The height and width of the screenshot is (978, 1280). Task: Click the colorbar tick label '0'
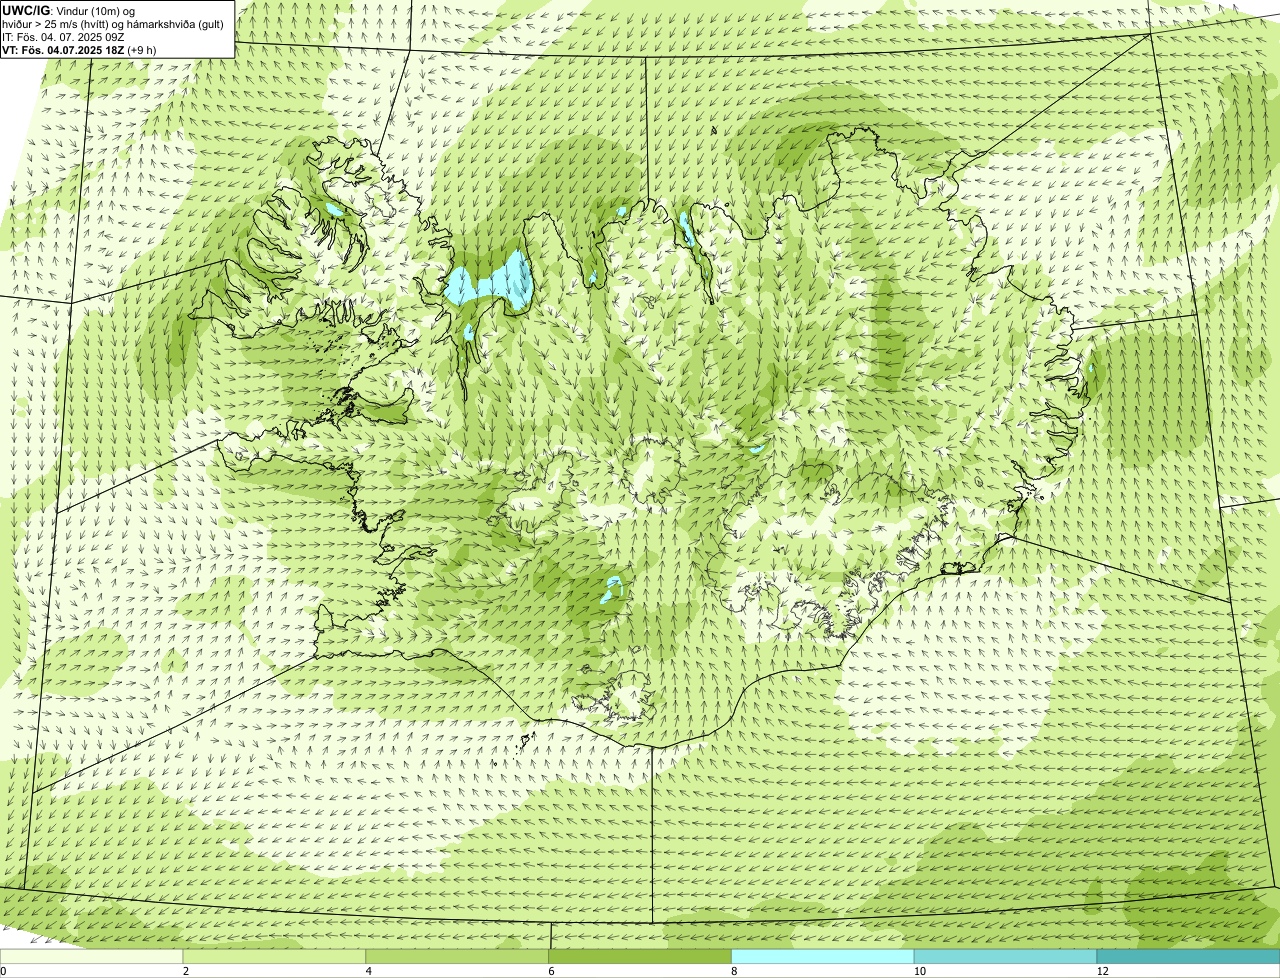[3, 971]
